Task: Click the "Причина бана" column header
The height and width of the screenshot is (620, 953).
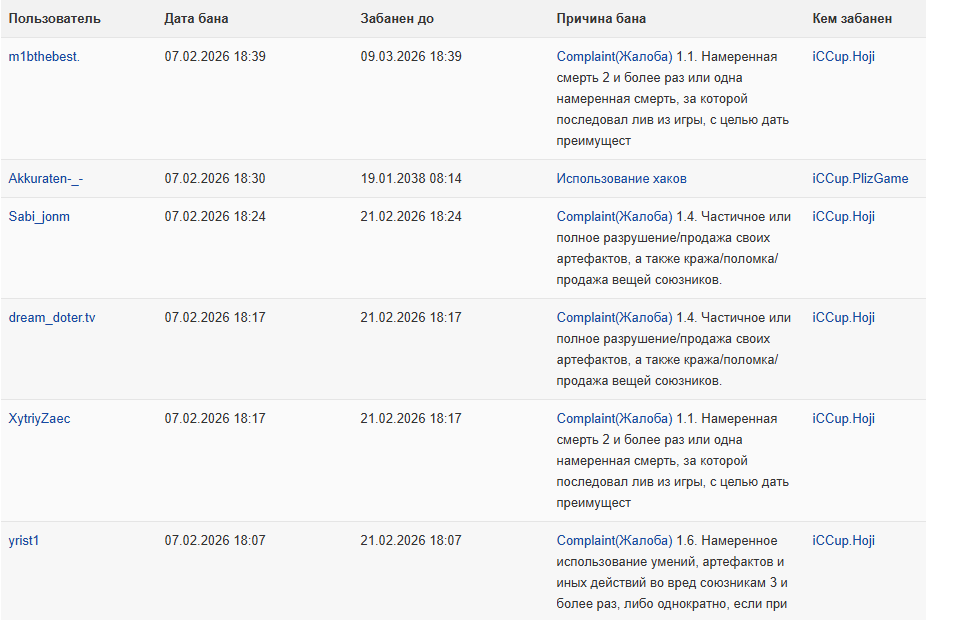Action: (601, 19)
